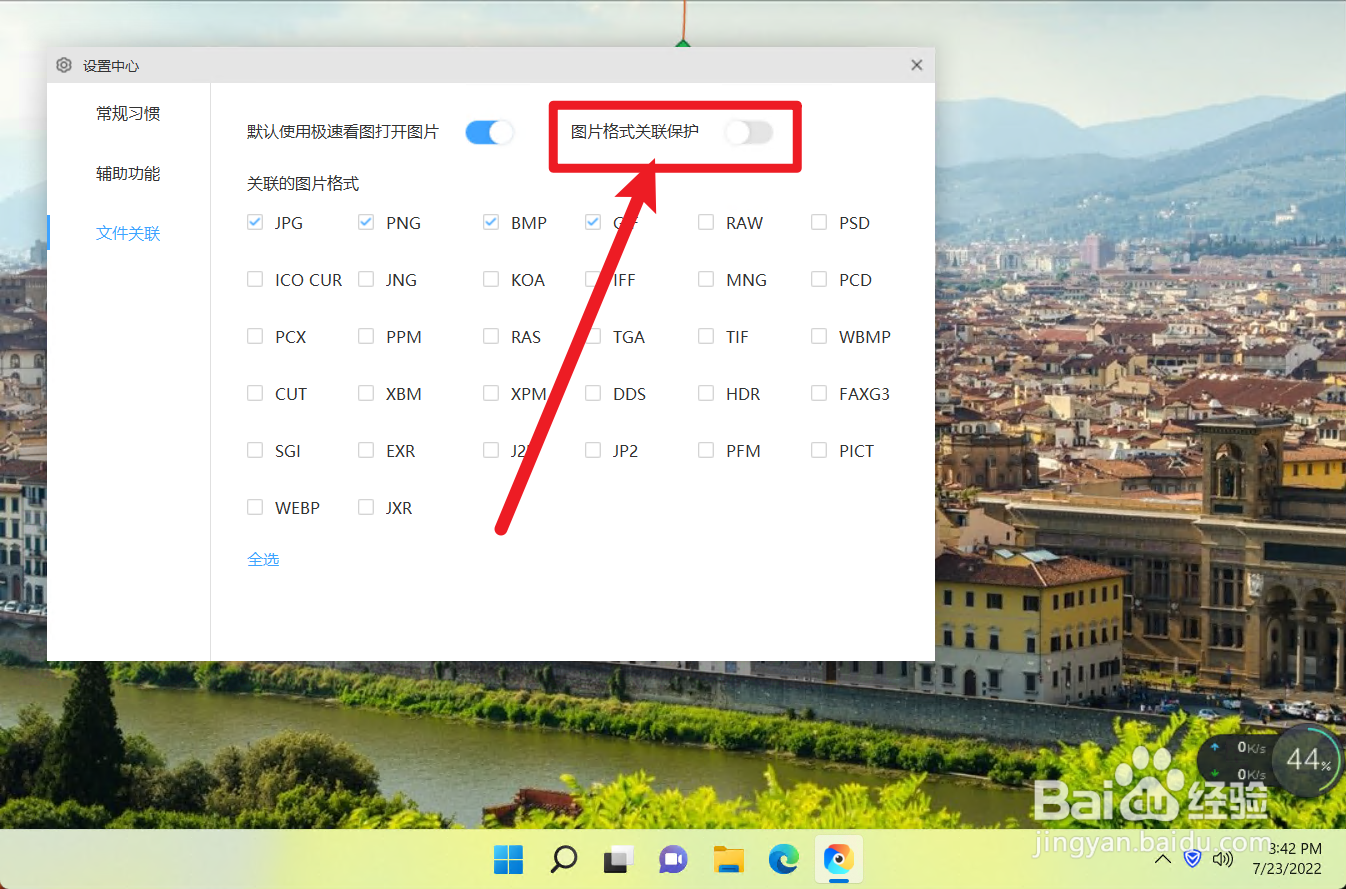Uncheck the JPG format checkbox
This screenshot has width=1346, height=889.
[x=255, y=222]
